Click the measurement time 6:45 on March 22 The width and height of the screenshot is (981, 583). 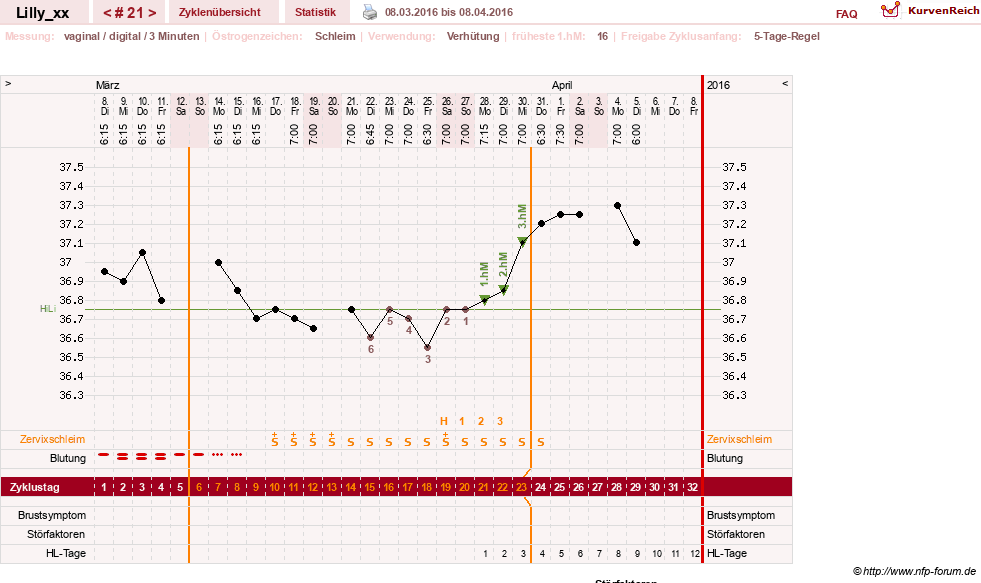[x=370, y=134]
